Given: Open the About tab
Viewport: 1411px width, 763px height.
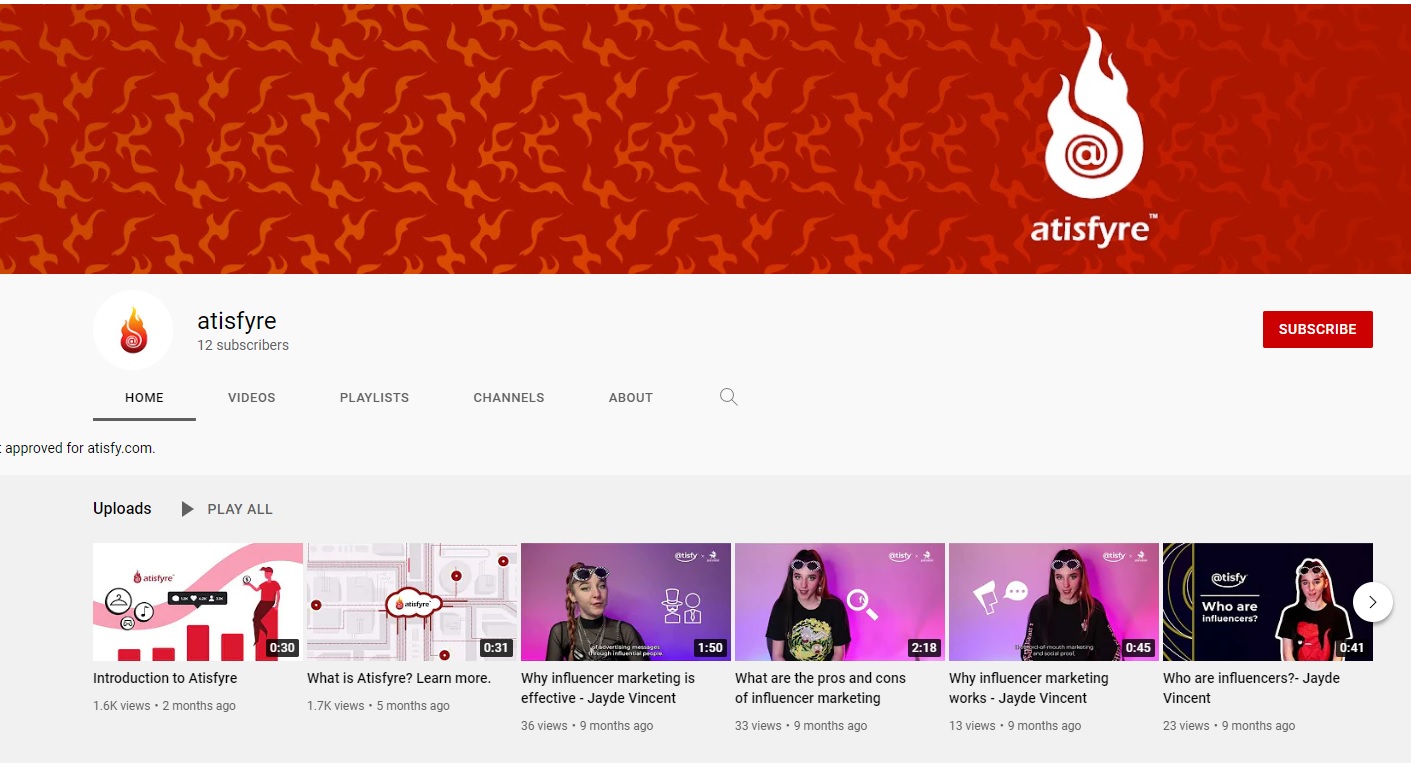Looking at the screenshot, I should 631,397.
